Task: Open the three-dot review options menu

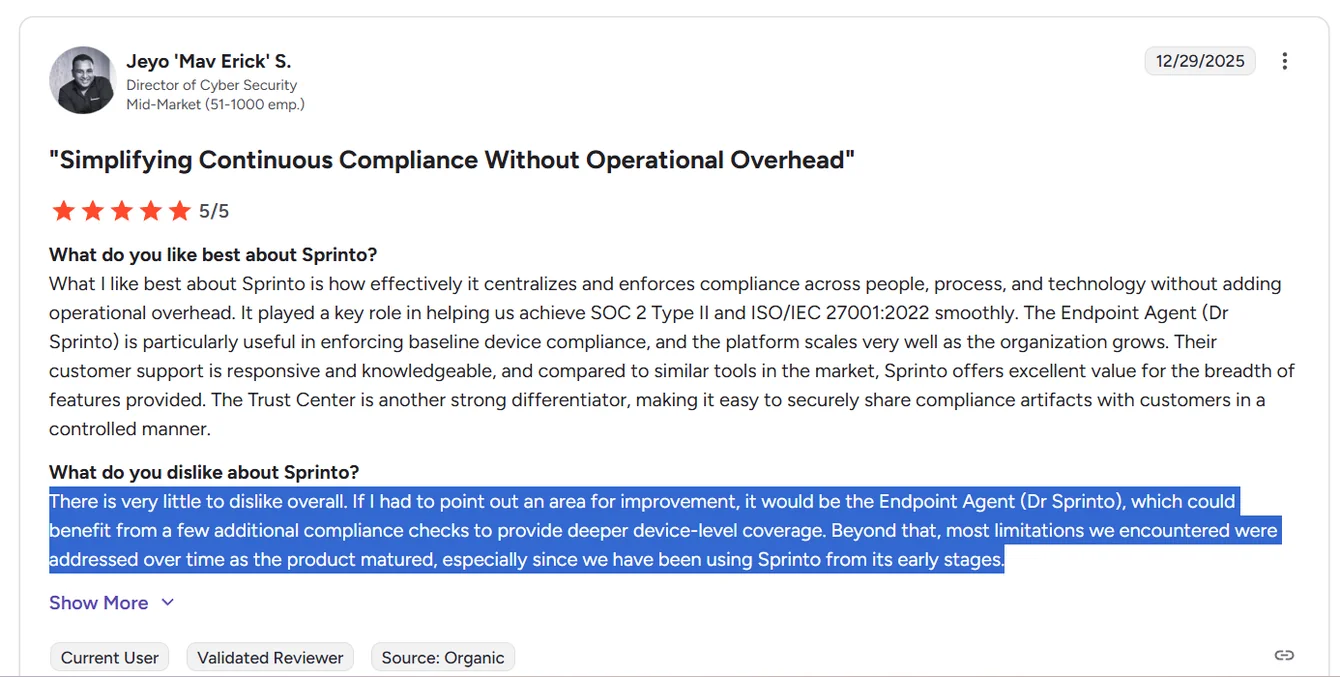Action: (x=1285, y=61)
